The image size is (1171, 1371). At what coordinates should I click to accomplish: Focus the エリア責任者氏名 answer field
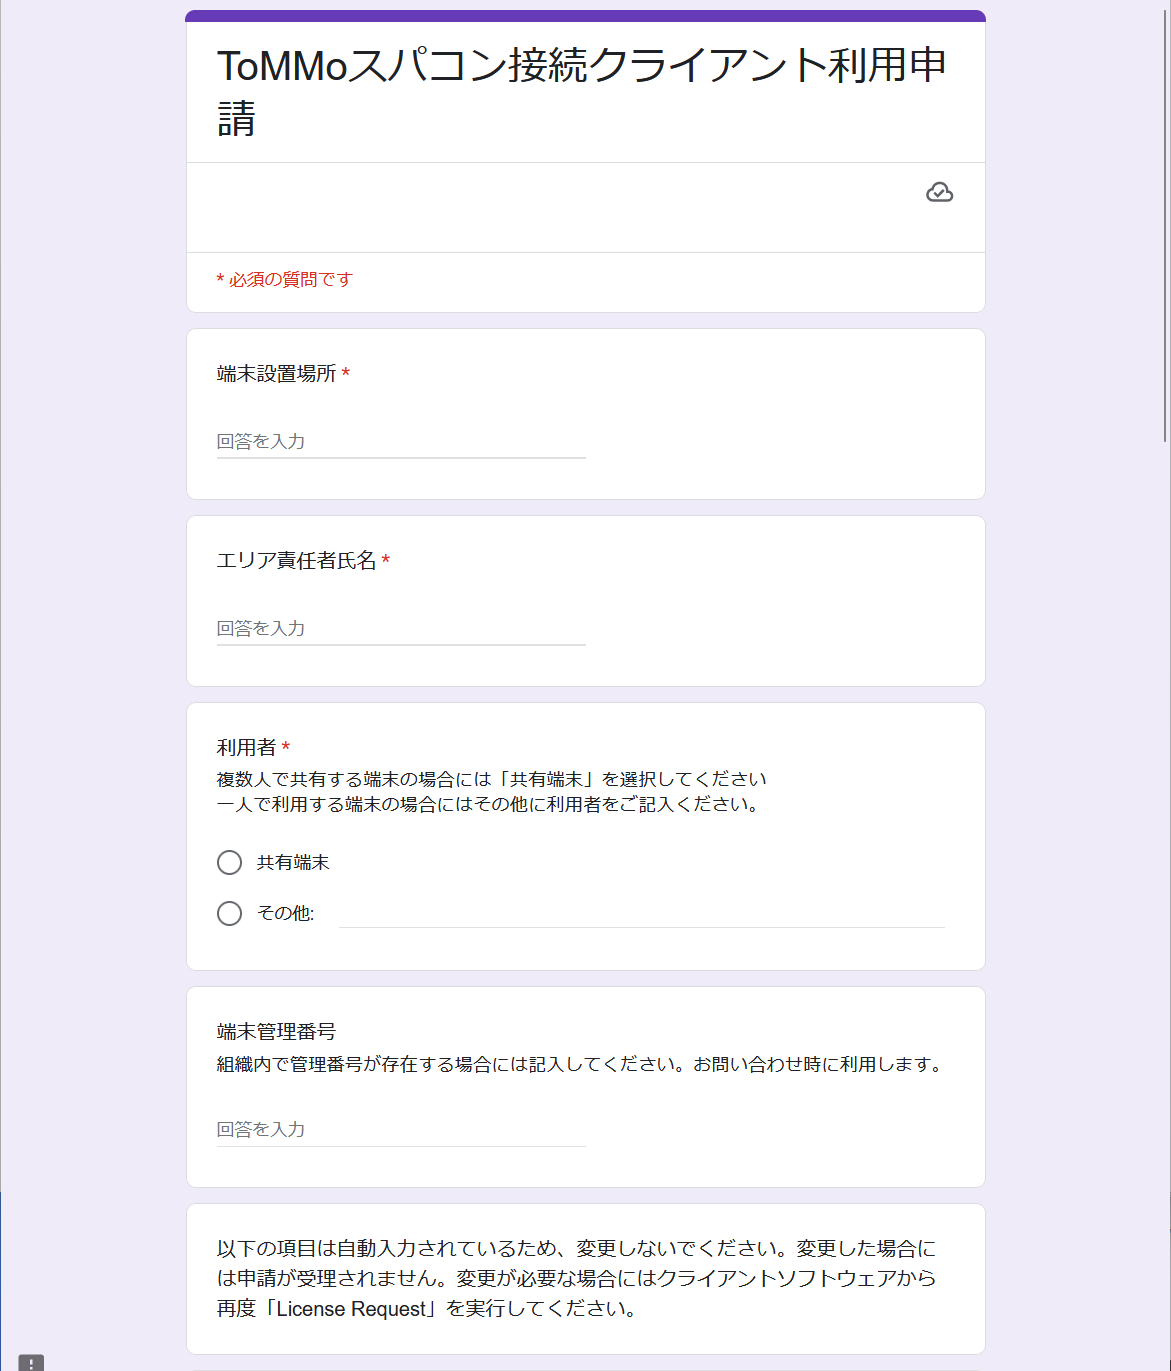click(401, 628)
